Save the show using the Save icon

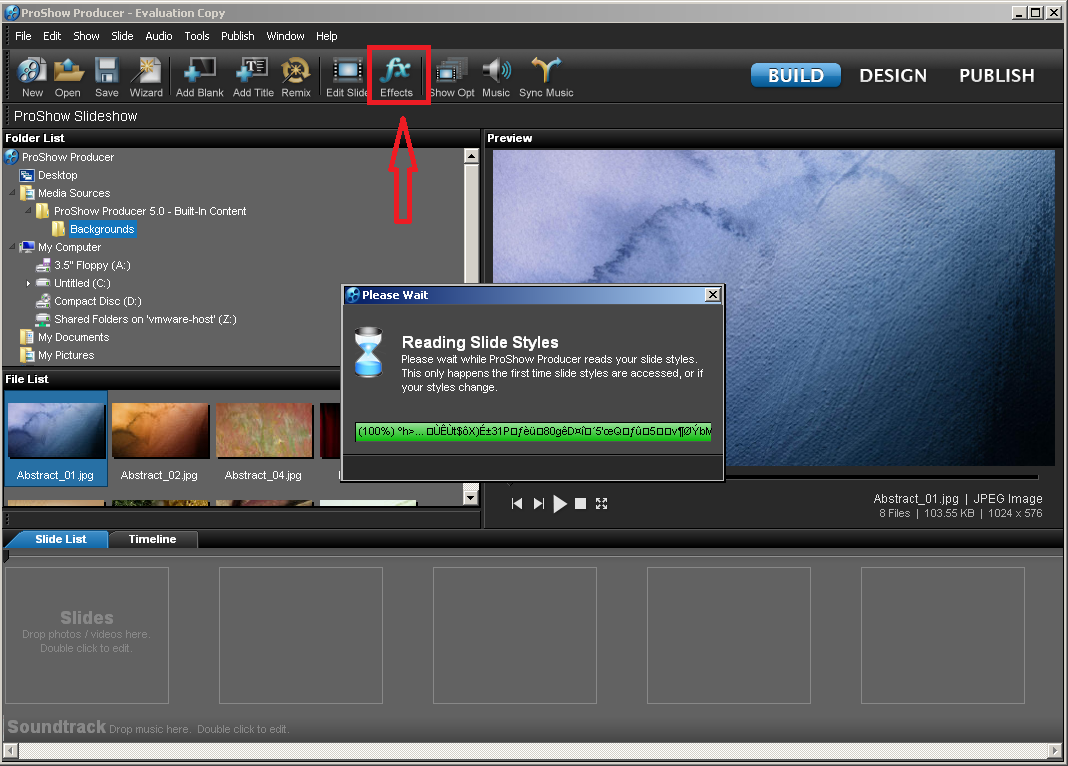(106, 77)
